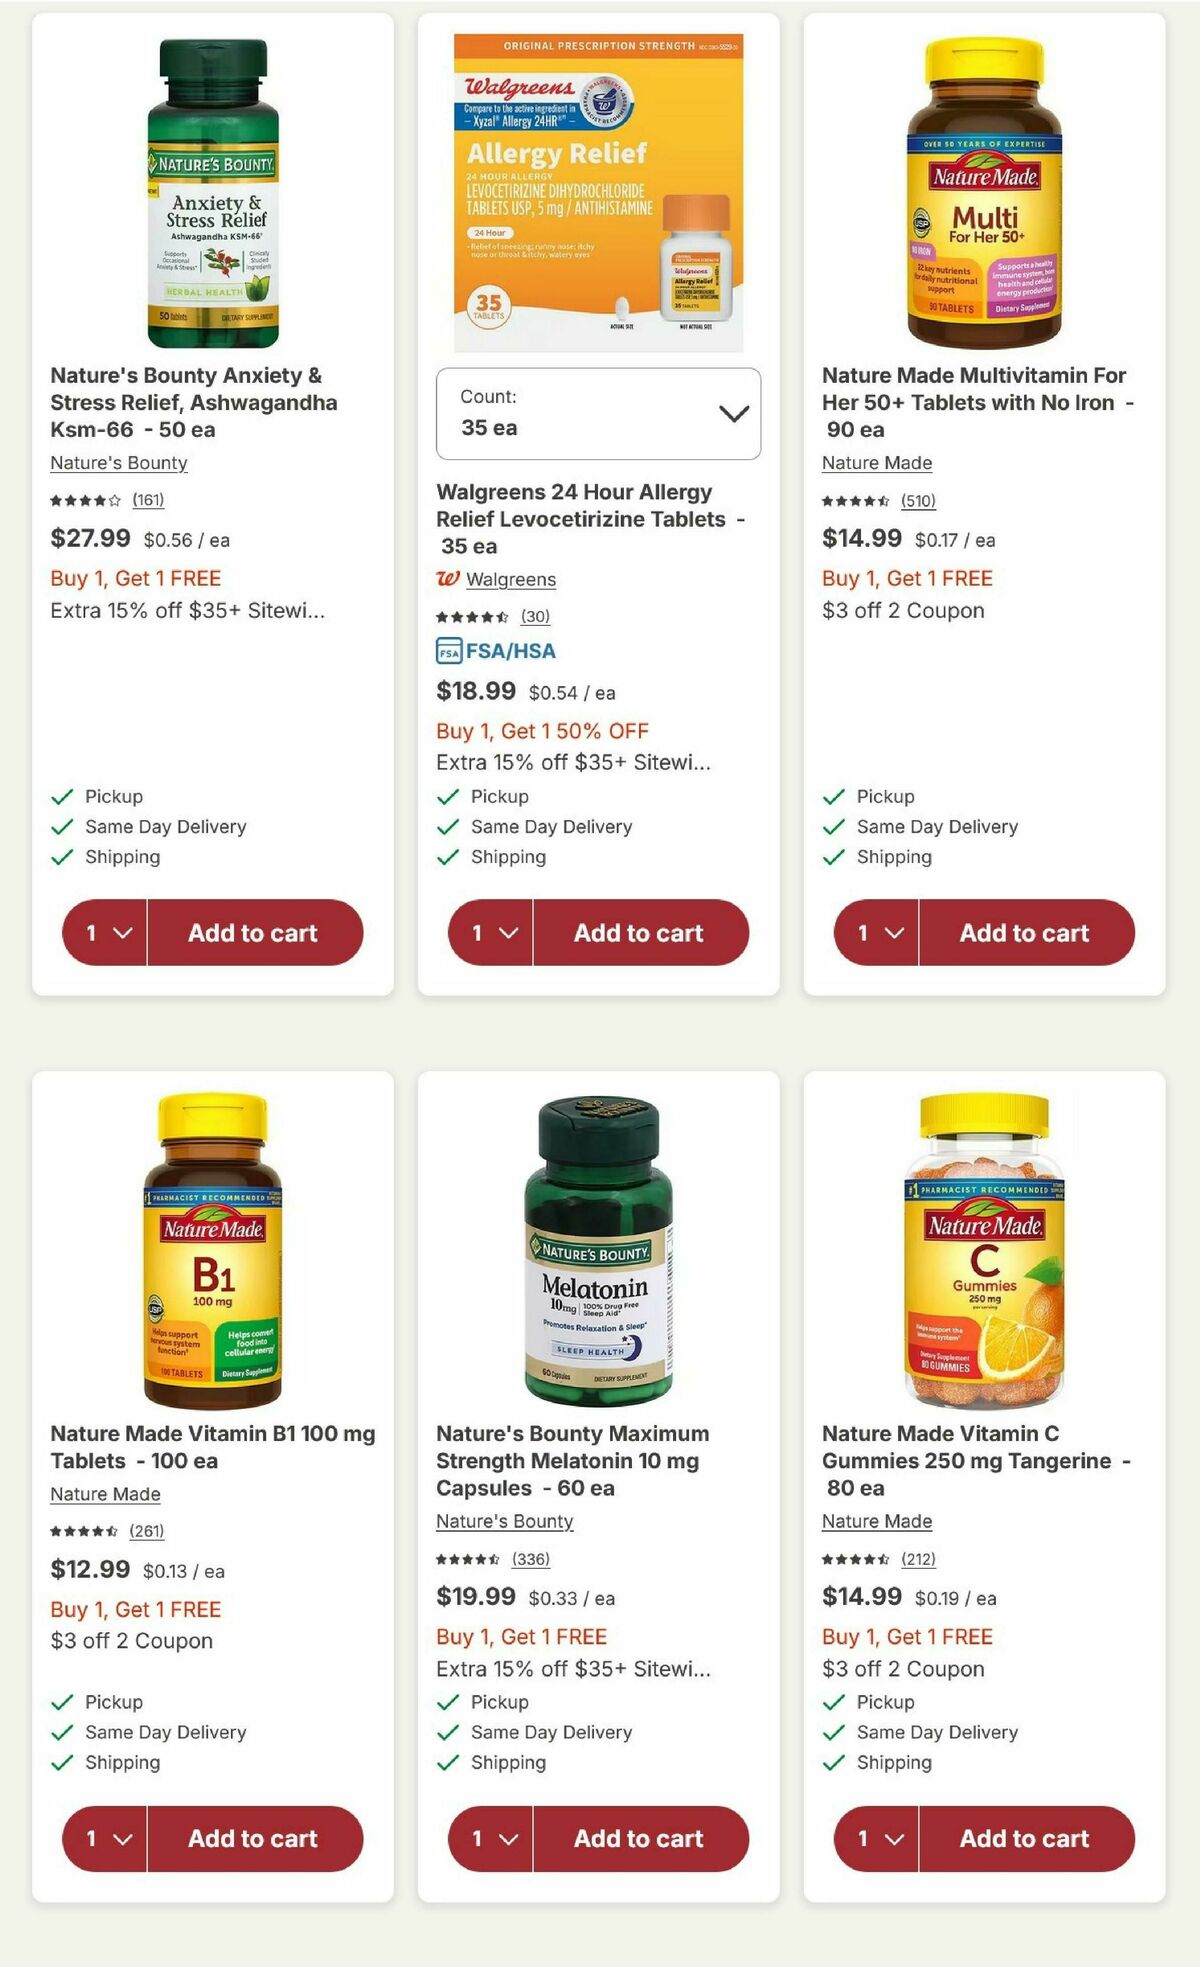Add Nature Made Multi For Her to cart
Screen dimensions: 1200x1969
pyautogui.click(x=1024, y=932)
